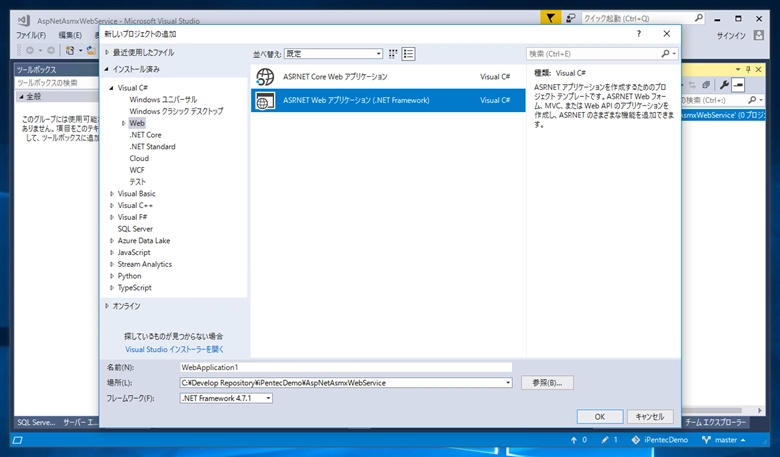Expand the TypeScript node
The image size is (780, 457).
111,288
